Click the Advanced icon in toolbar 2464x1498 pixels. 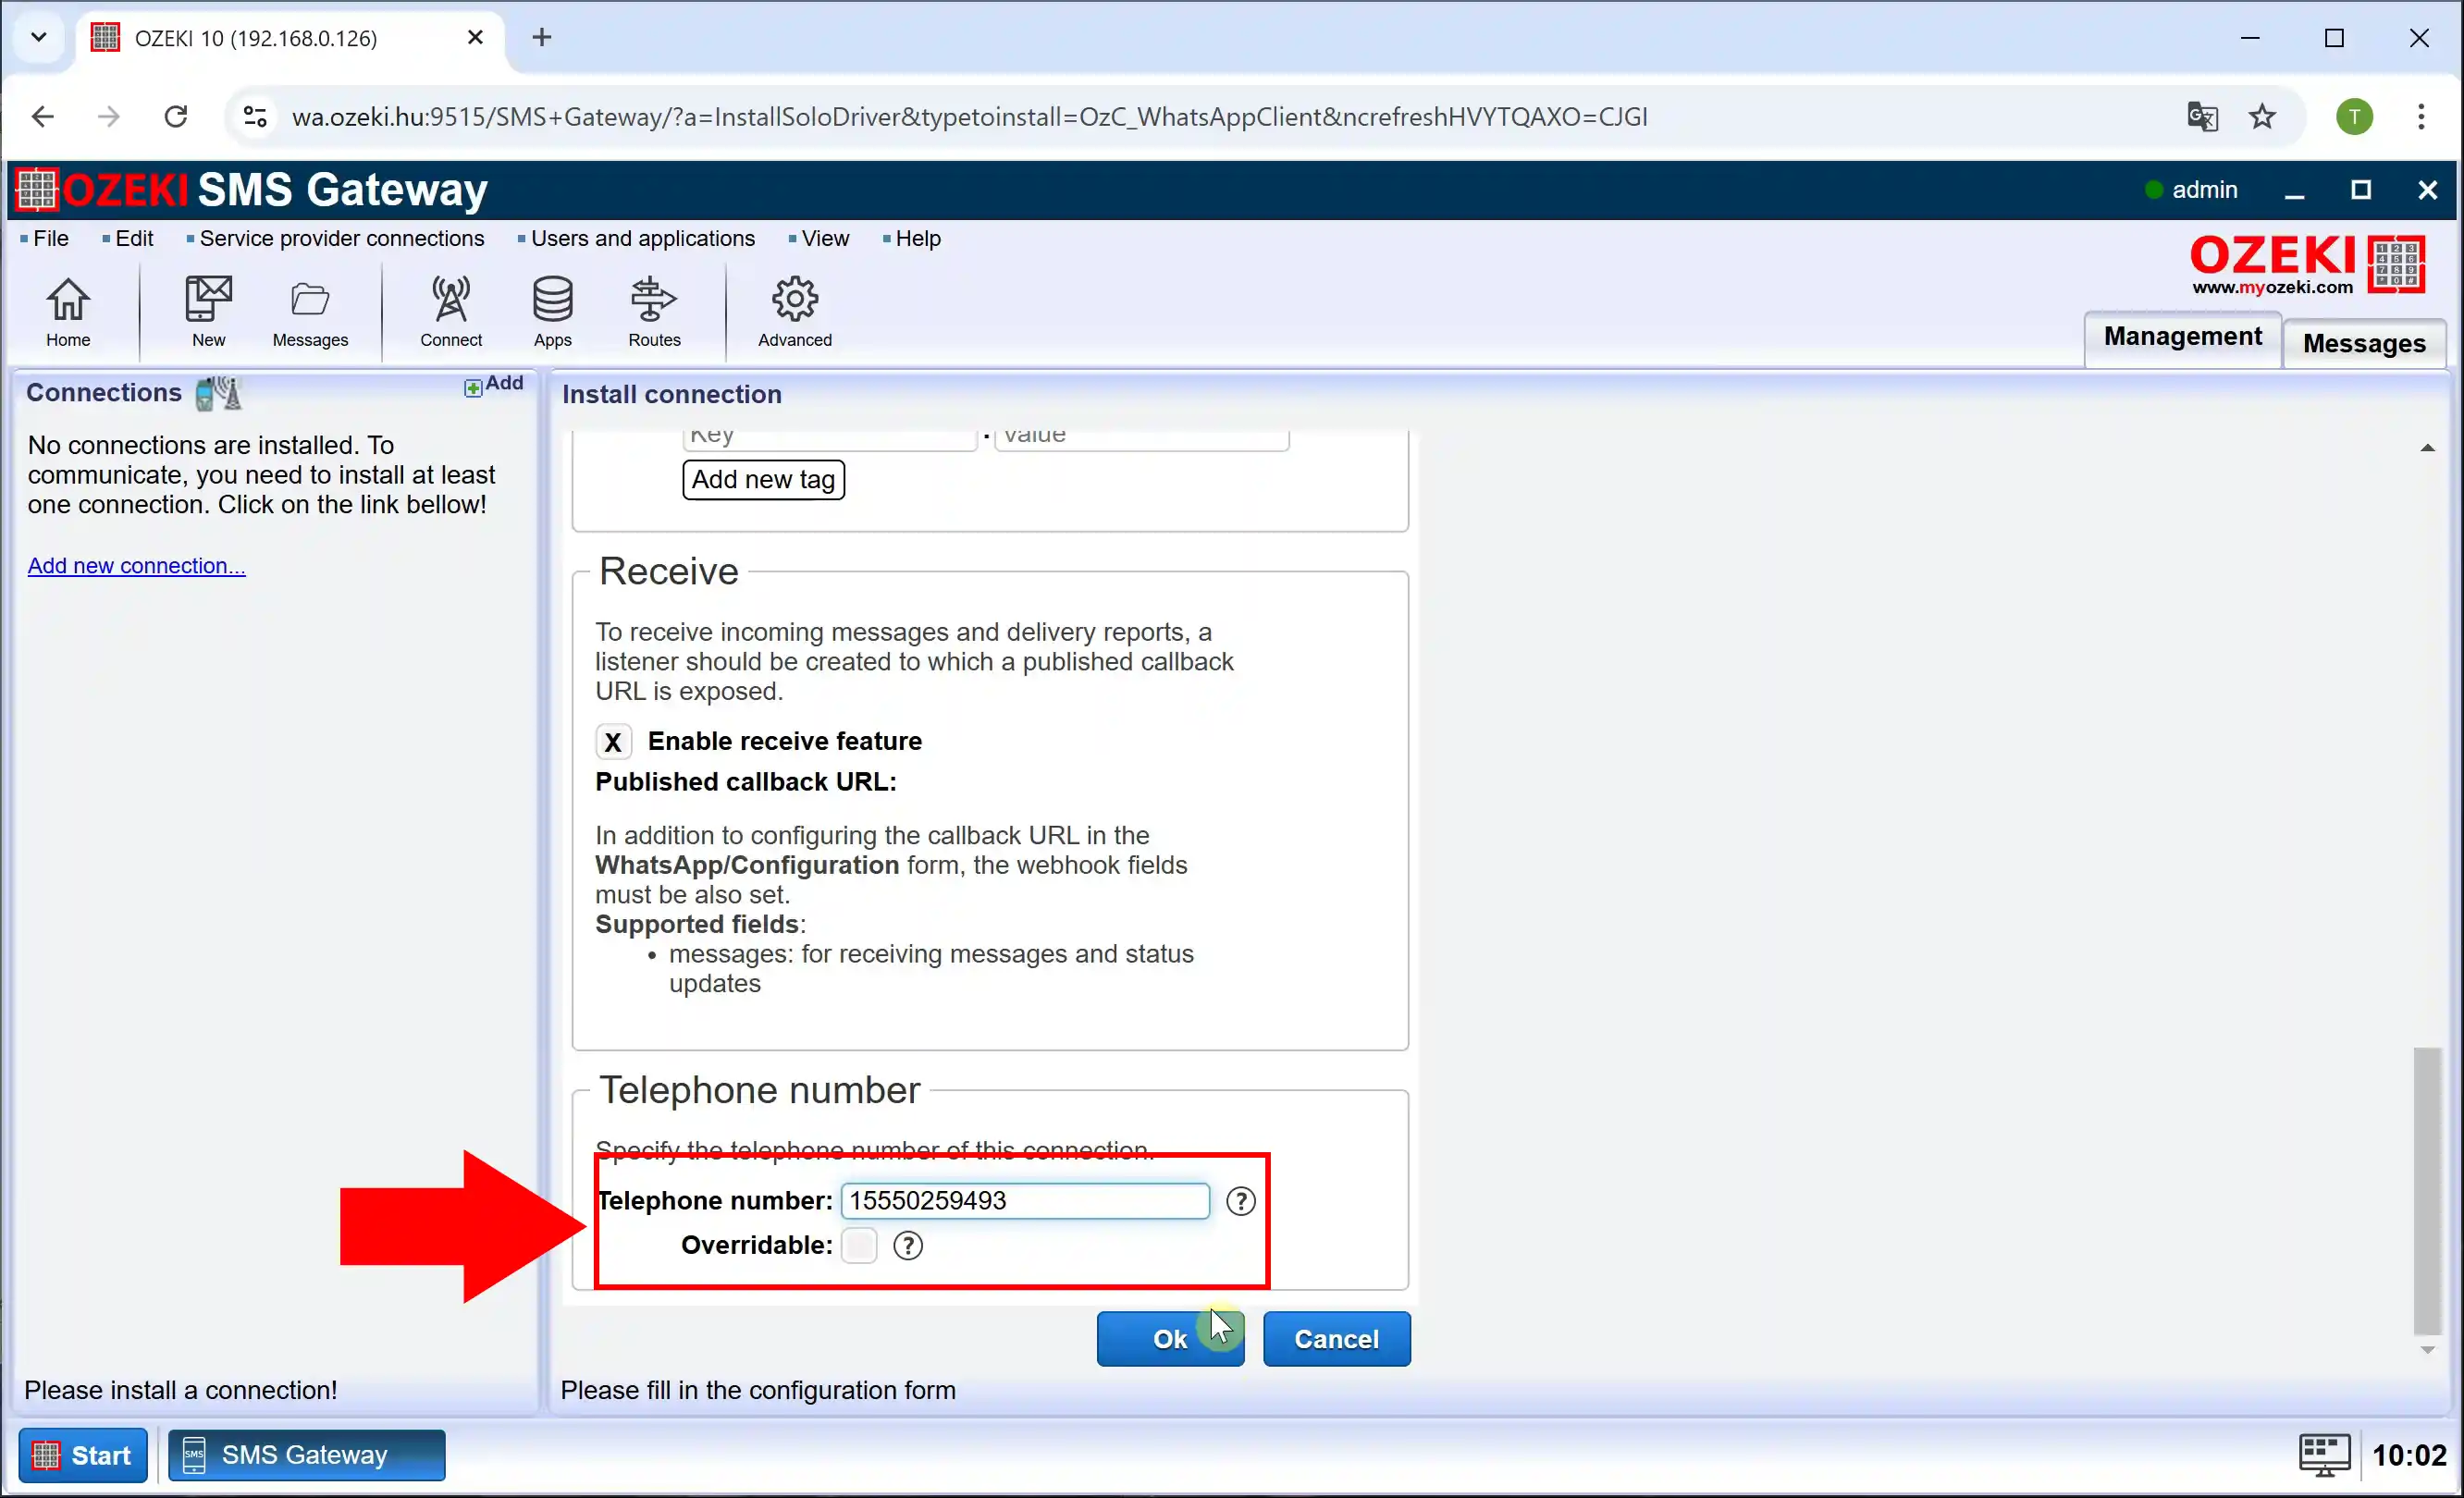795,313
